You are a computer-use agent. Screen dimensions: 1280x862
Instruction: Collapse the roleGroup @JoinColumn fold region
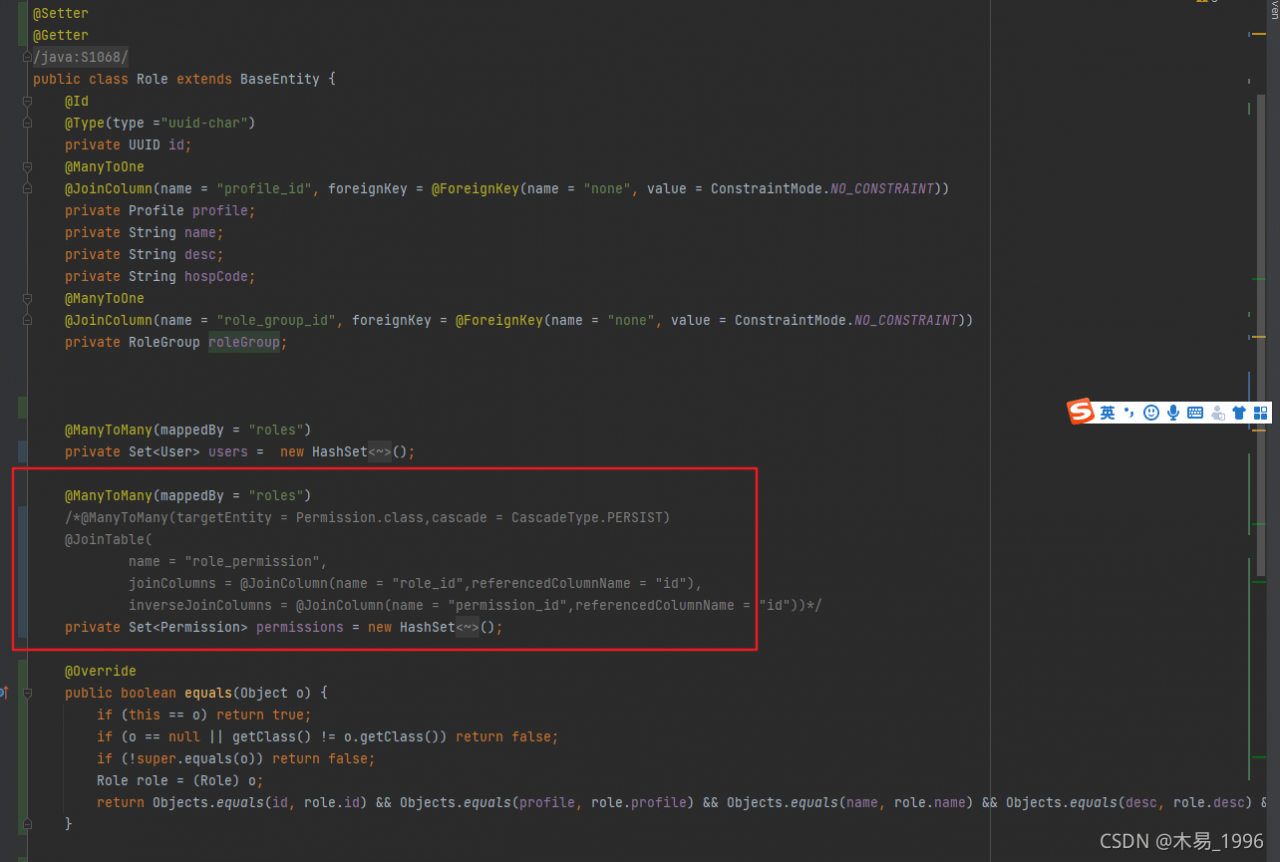[27, 319]
